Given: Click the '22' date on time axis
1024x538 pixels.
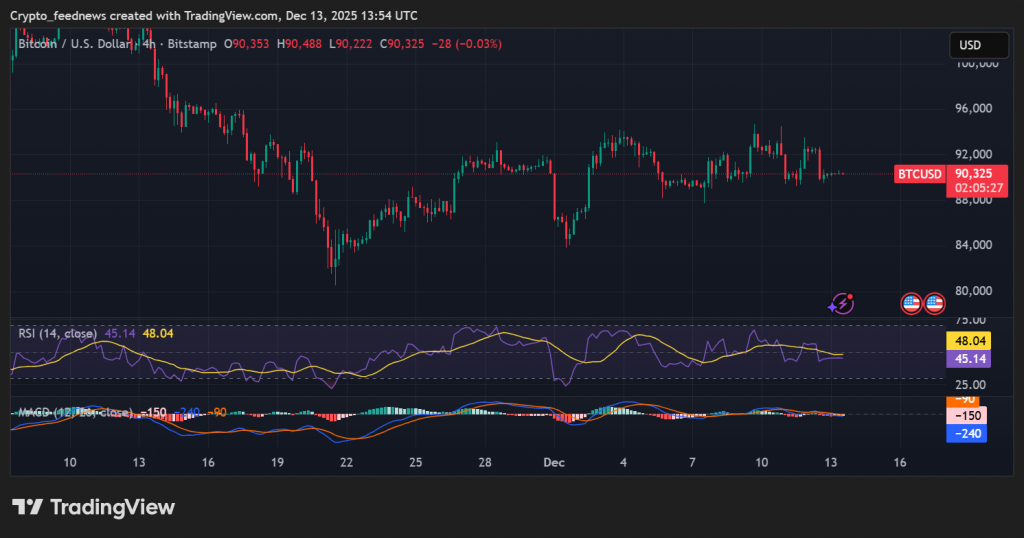Looking at the screenshot, I should pyautogui.click(x=346, y=463).
